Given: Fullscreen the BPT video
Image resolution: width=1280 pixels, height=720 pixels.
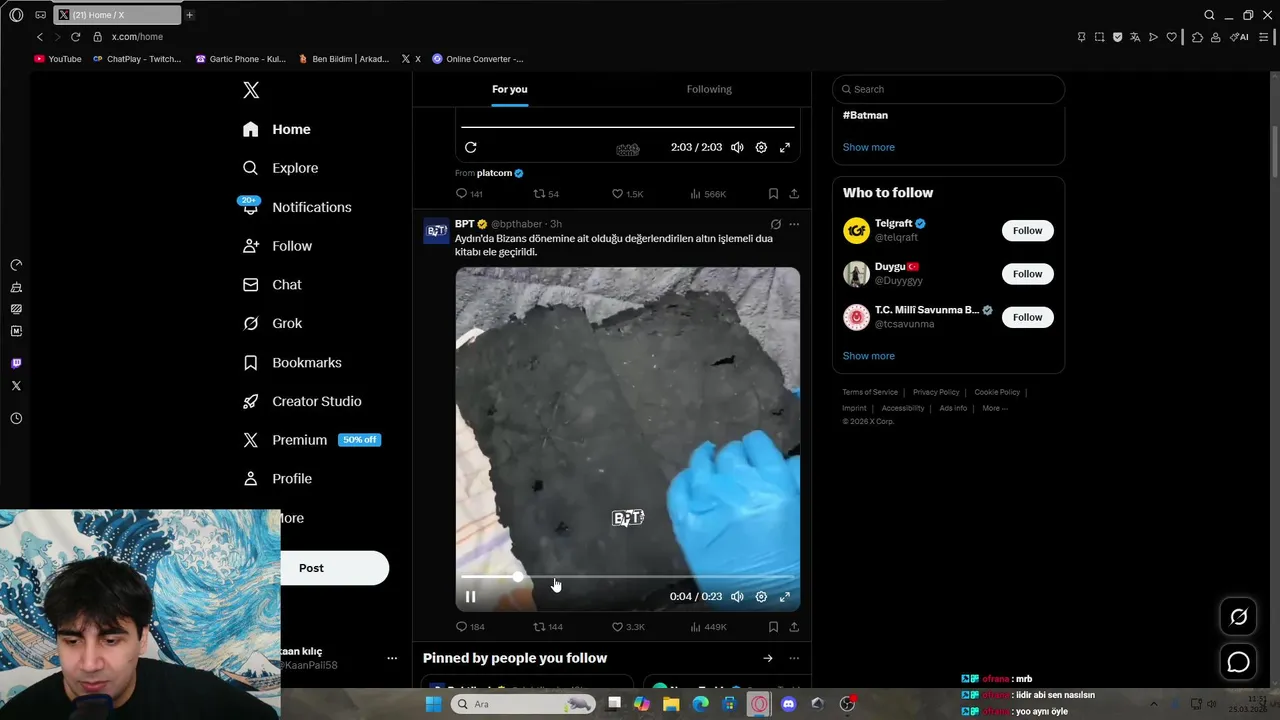Looking at the screenshot, I should 785,597.
